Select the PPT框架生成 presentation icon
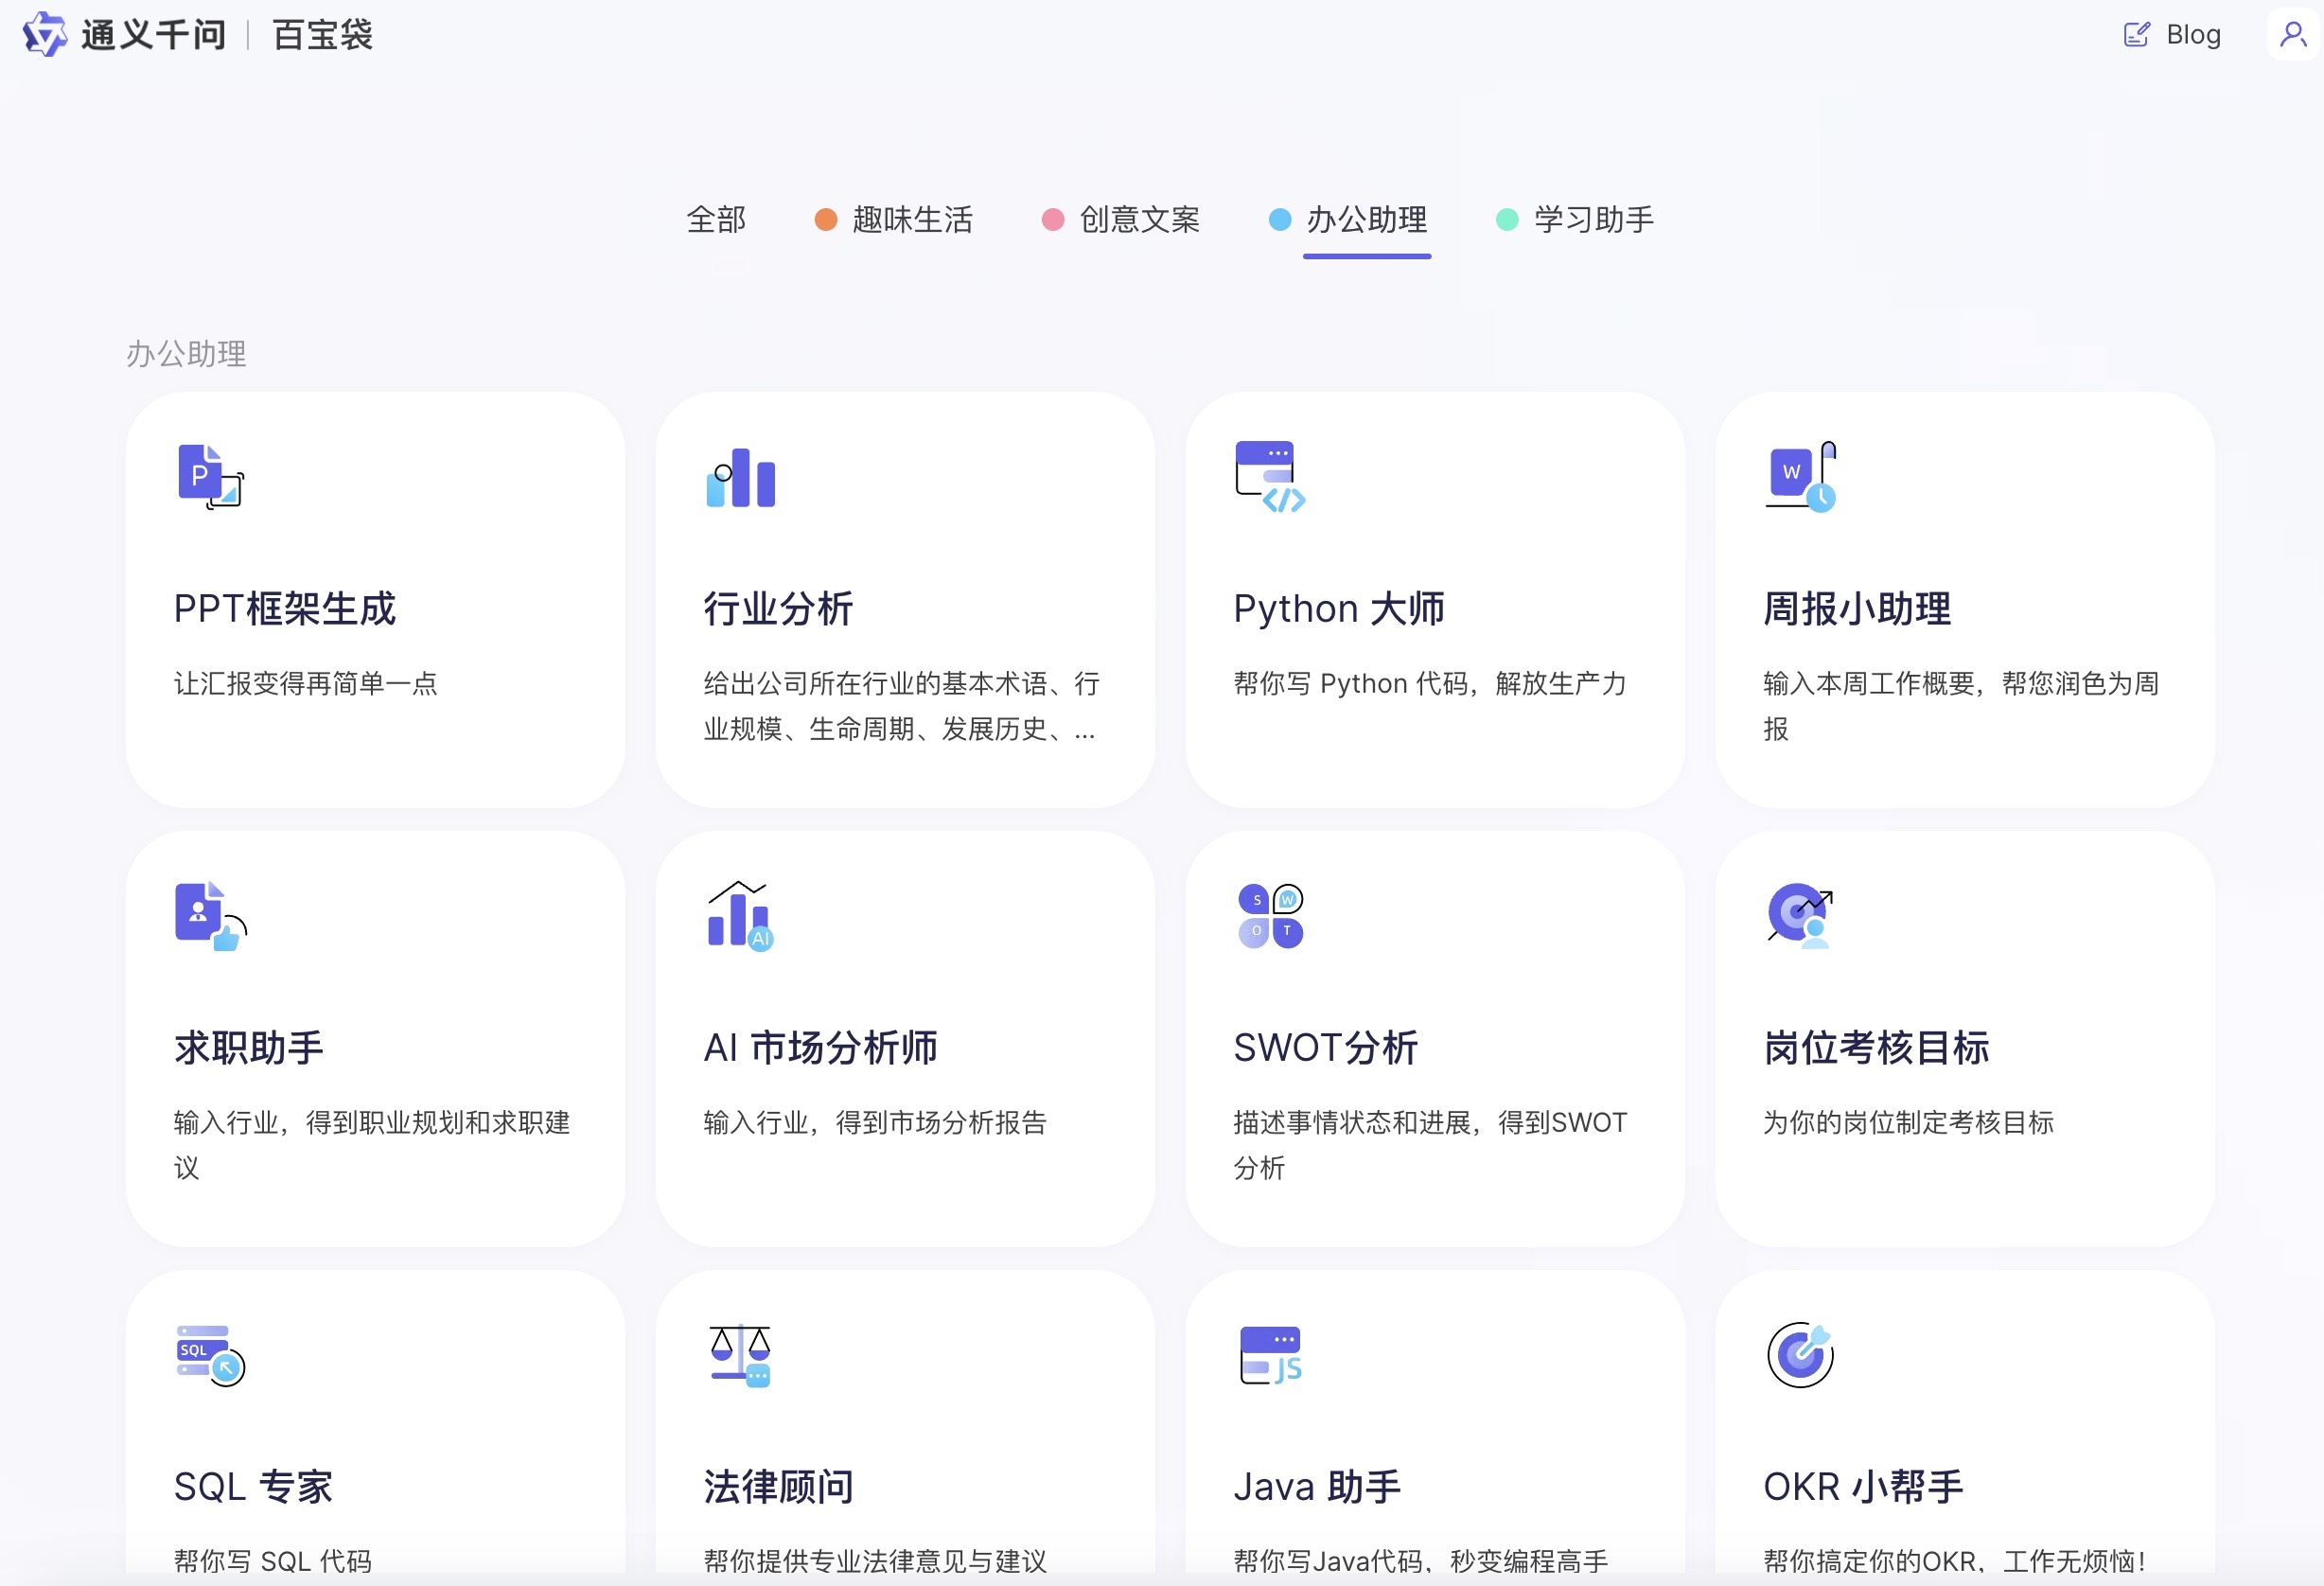The height and width of the screenshot is (1586, 2324). pyautogui.click(x=209, y=477)
